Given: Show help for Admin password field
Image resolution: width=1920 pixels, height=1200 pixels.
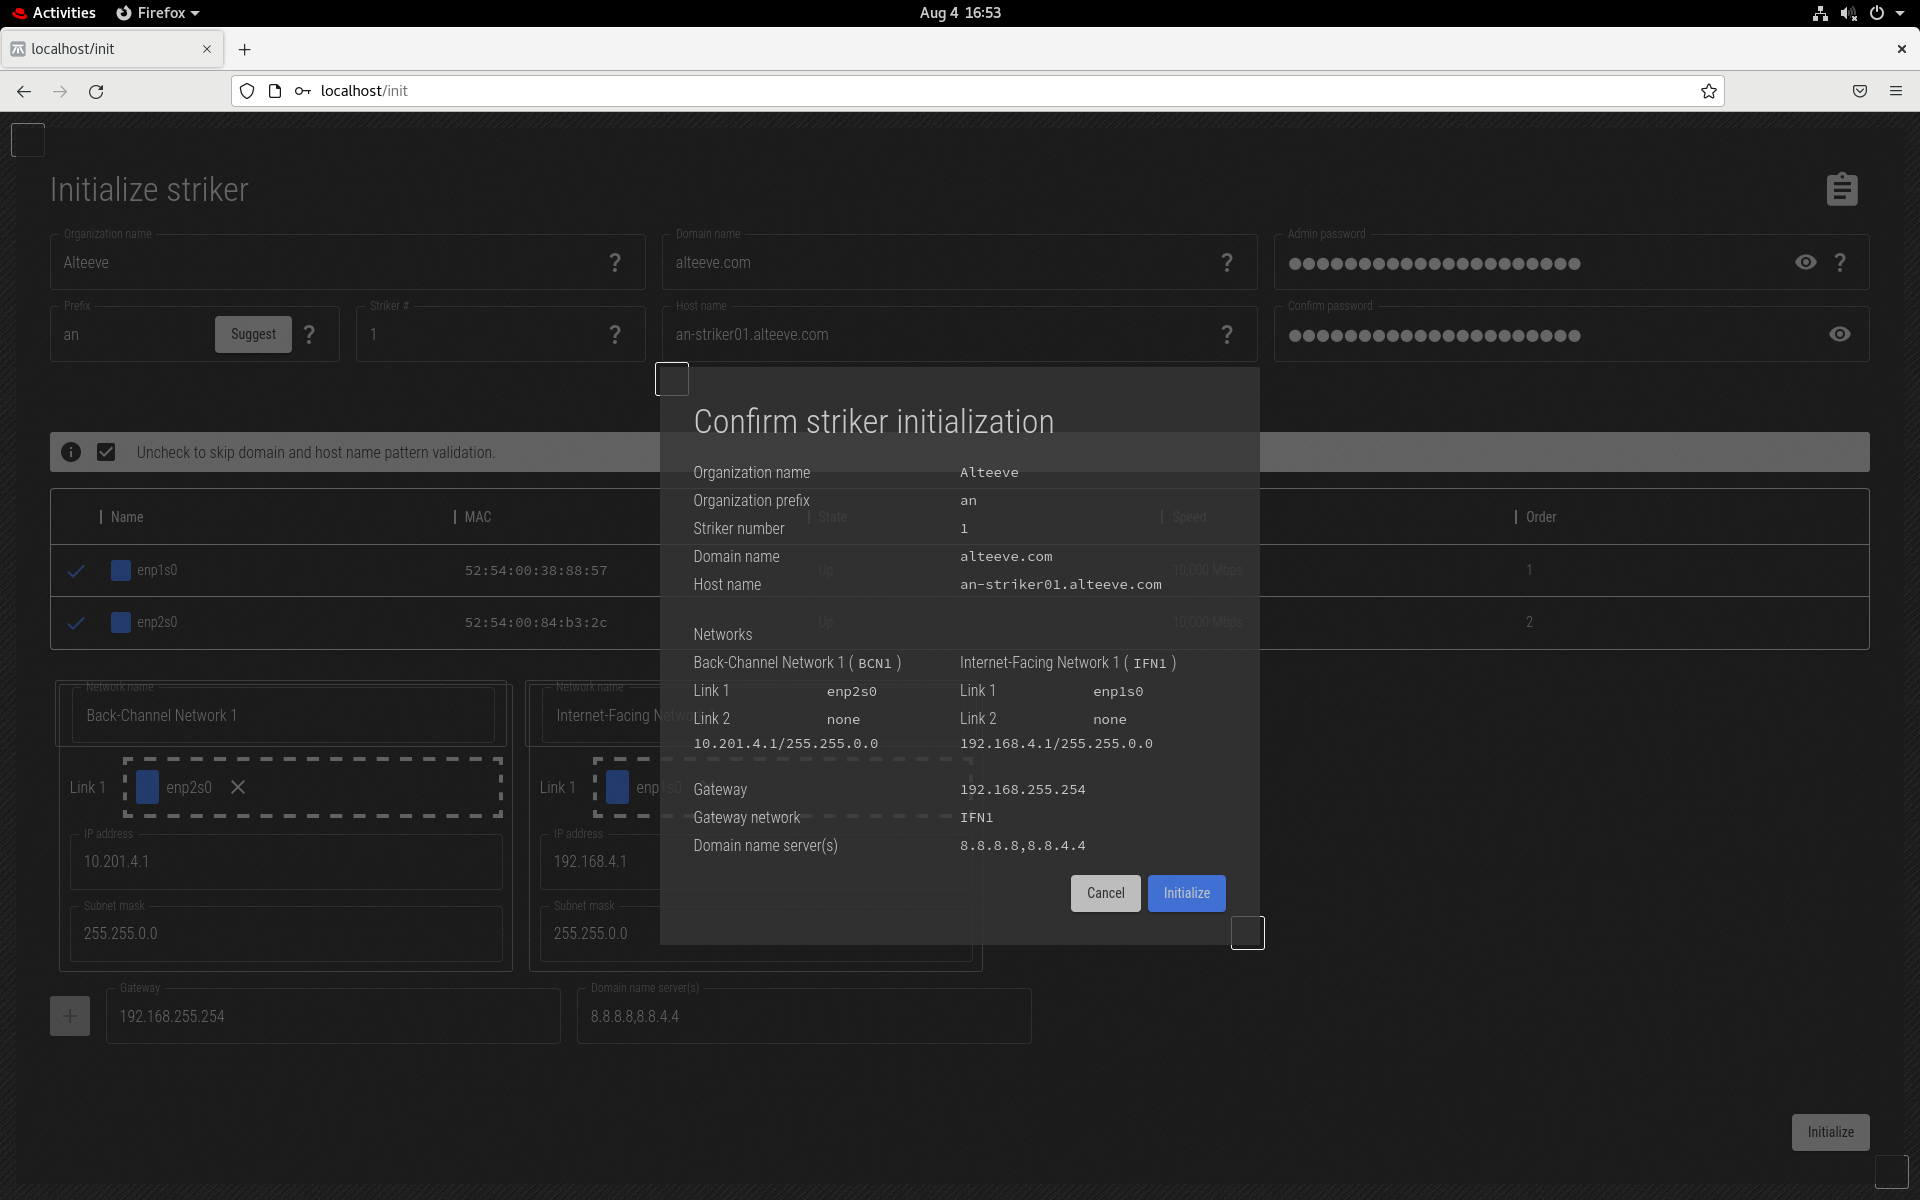Looking at the screenshot, I should coord(1840,262).
